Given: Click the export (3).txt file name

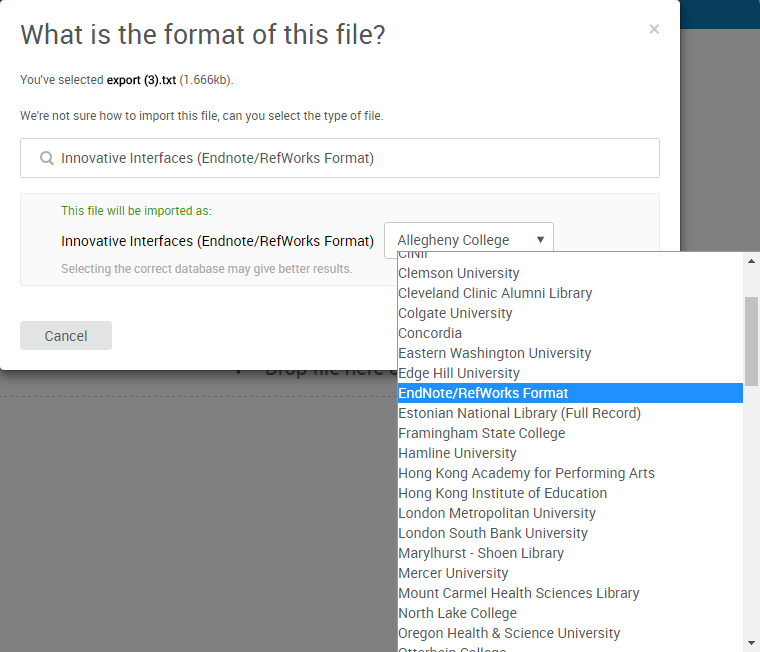Looking at the screenshot, I should click(141, 80).
